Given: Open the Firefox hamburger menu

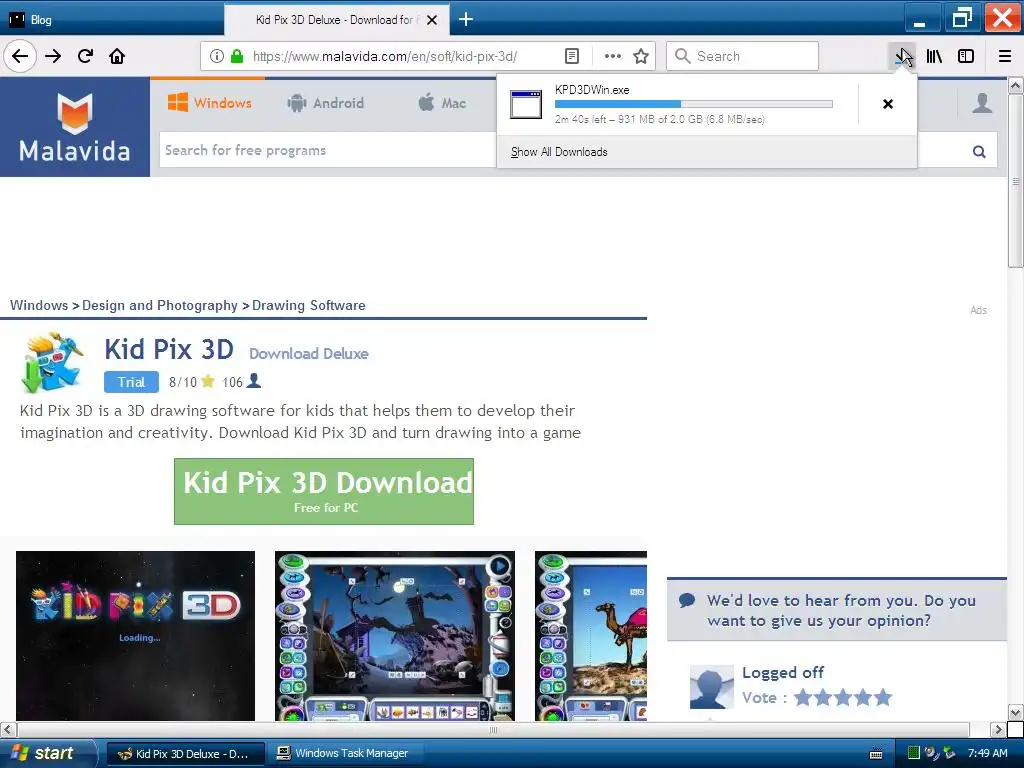Looking at the screenshot, I should coord(1005,56).
